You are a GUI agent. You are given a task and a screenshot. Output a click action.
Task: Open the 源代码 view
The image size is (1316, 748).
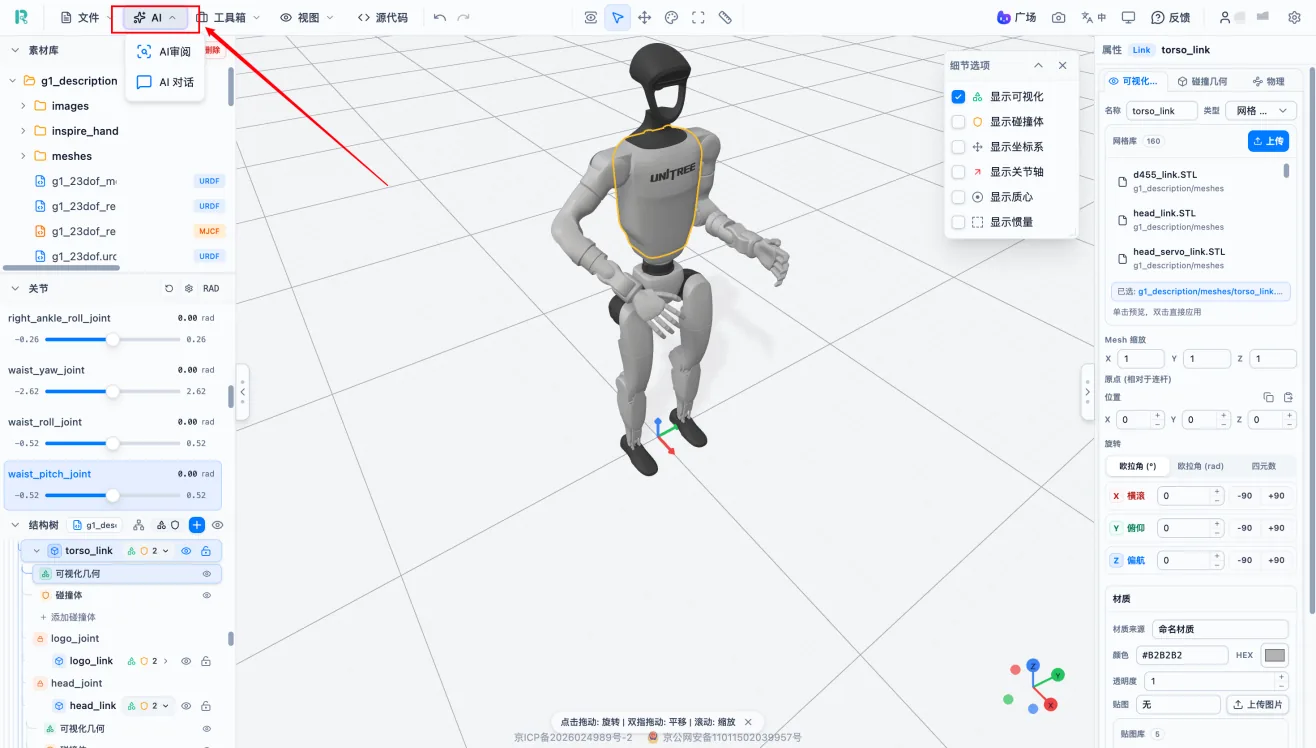(x=382, y=18)
